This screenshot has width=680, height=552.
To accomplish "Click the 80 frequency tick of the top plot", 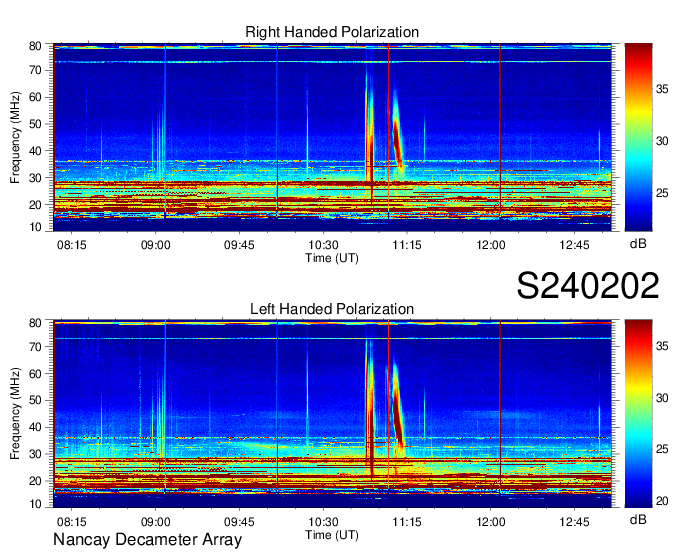I will pyautogui.click(x=35, y=46).
